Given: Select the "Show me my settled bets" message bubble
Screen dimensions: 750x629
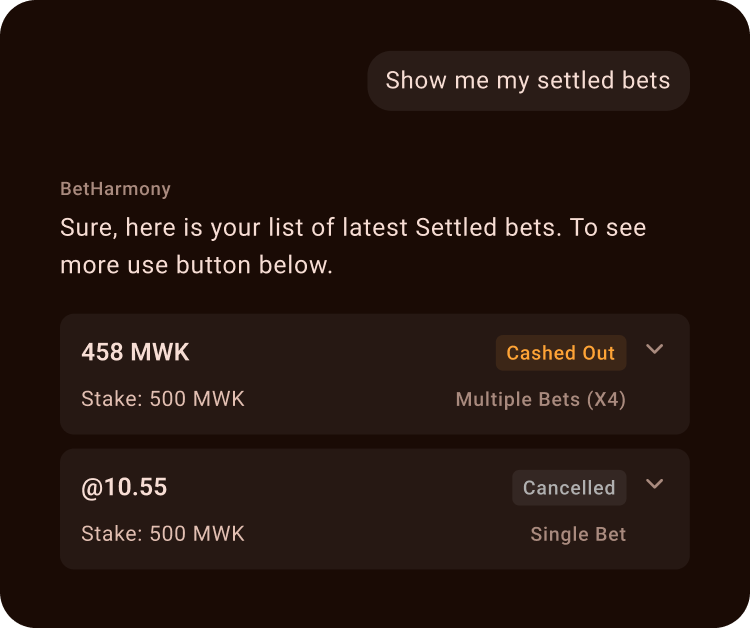Looking at the screenshot, I should tap(528, 81).
